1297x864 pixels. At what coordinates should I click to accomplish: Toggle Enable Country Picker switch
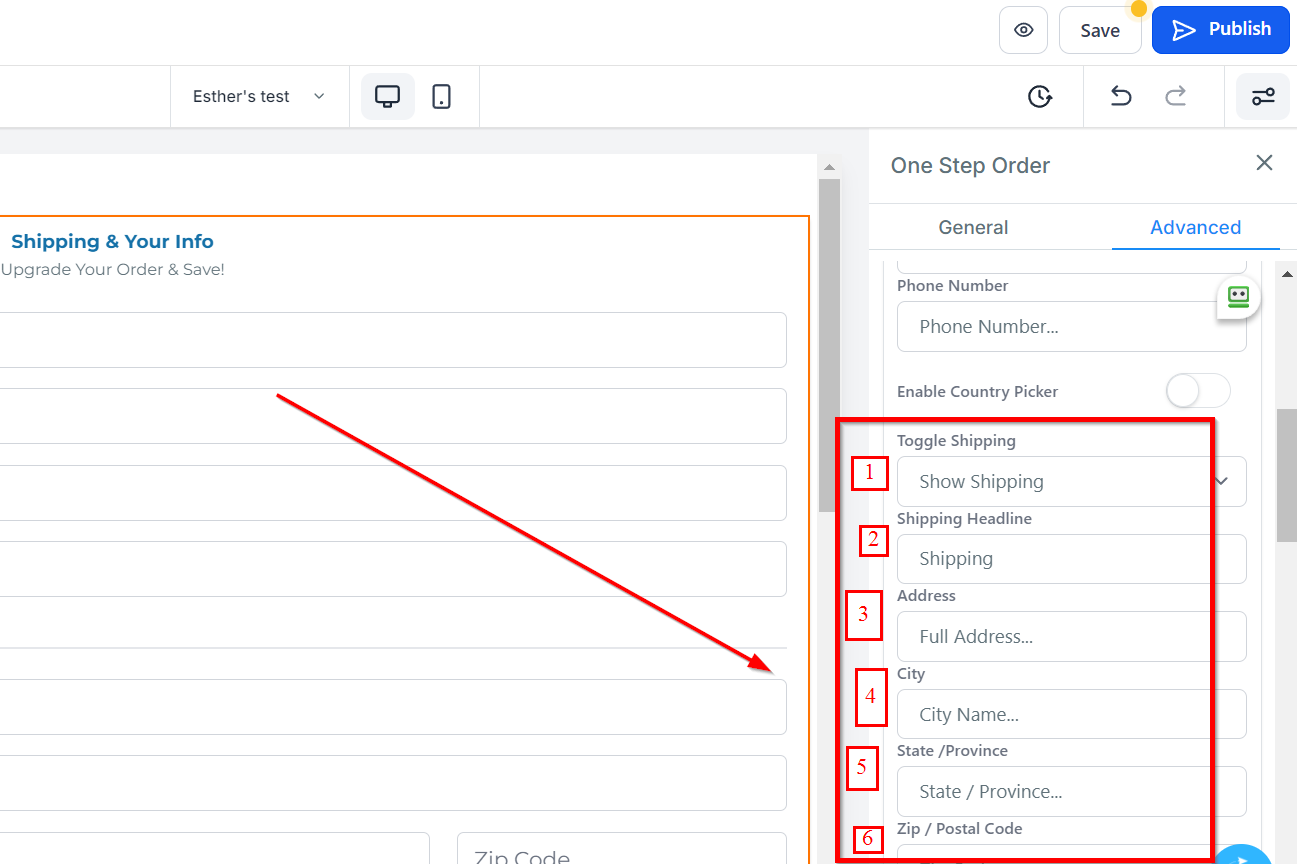coord(1198,391)
